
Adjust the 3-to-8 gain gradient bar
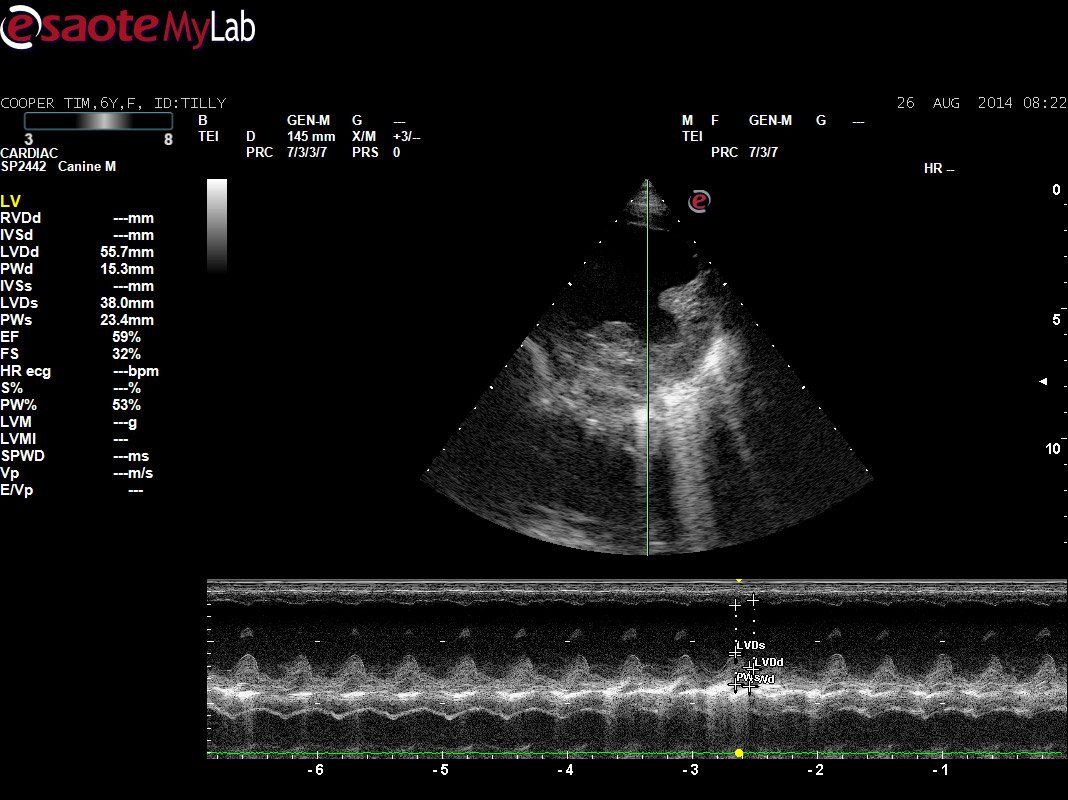click(x=97, y=120)
